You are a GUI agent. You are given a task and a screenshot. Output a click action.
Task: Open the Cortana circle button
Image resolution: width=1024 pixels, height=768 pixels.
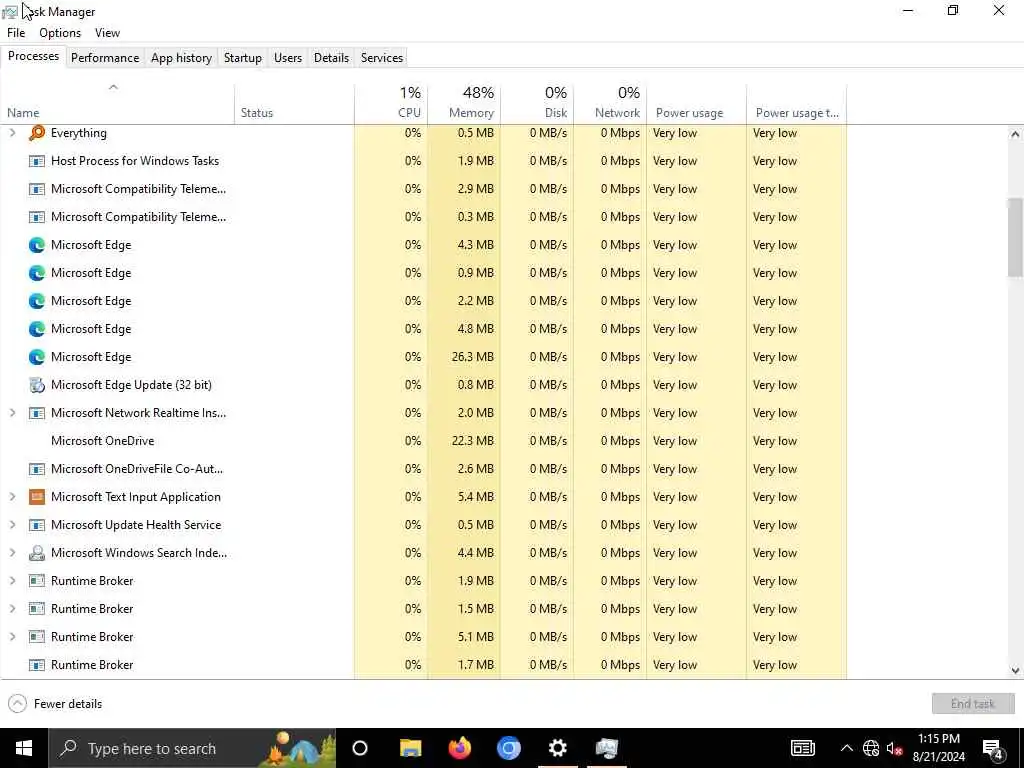[360, 748]
